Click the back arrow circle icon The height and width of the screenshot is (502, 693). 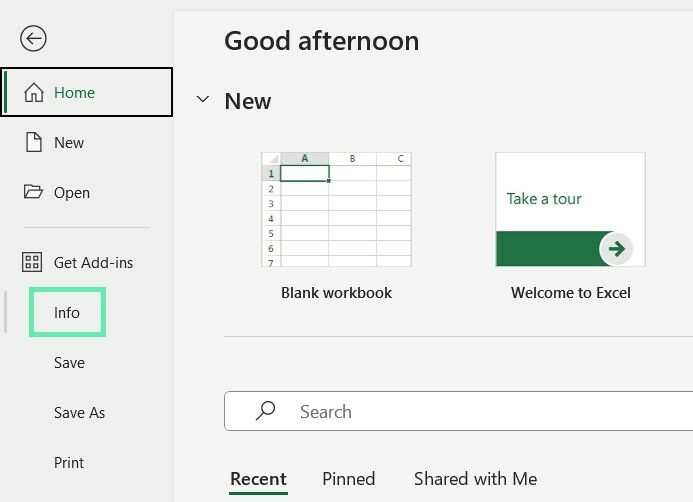pos(33,38)
